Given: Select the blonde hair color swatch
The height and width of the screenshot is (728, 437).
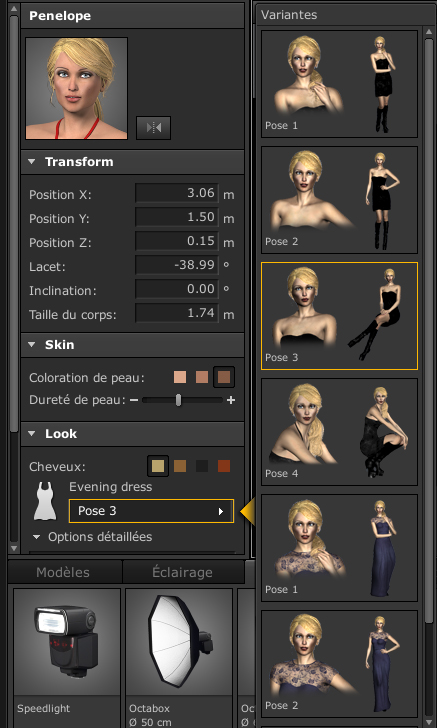Looking at the screenshot, I should click(x=158, y=466).
